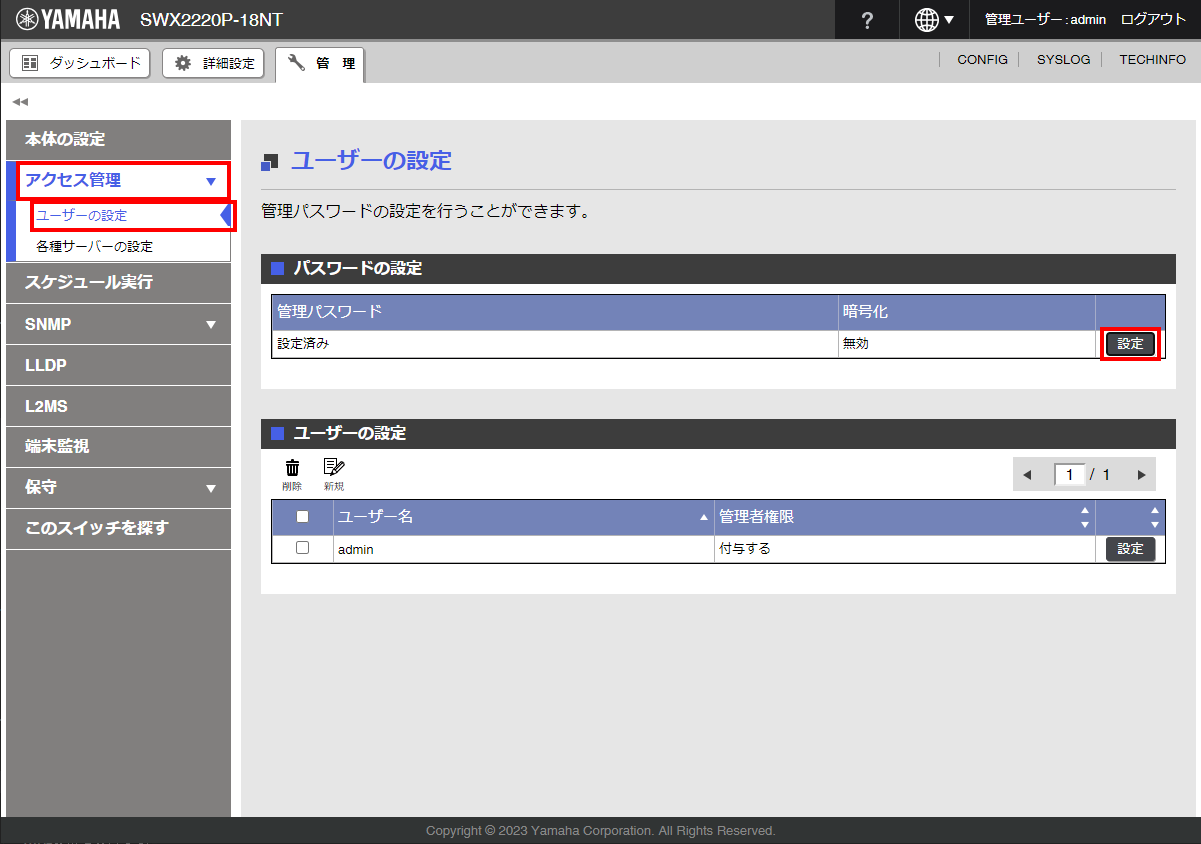Go to the next page arrow
Screen dimensions: 1201x844
coord(1140,475)
